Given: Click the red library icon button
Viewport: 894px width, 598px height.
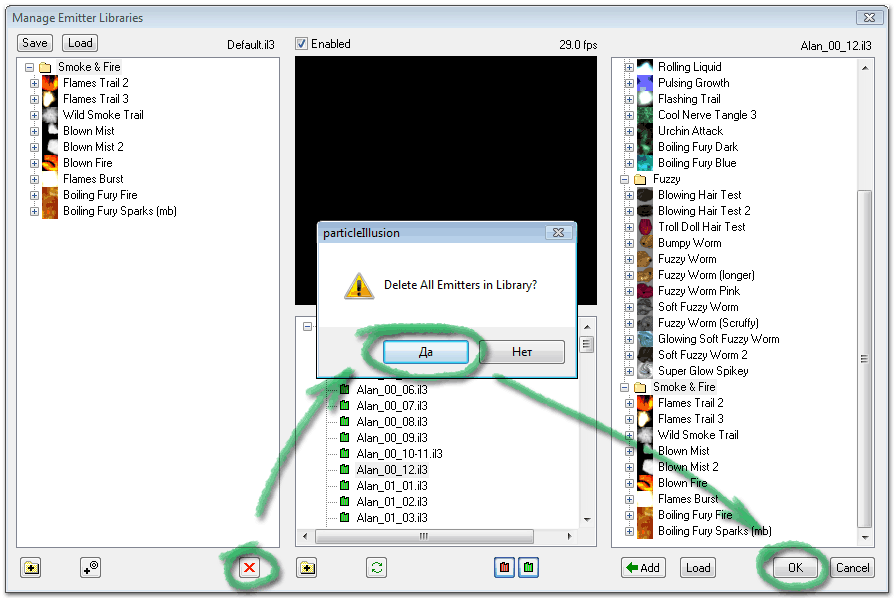Looking at the screenshot, I should (x=505, y=568).
